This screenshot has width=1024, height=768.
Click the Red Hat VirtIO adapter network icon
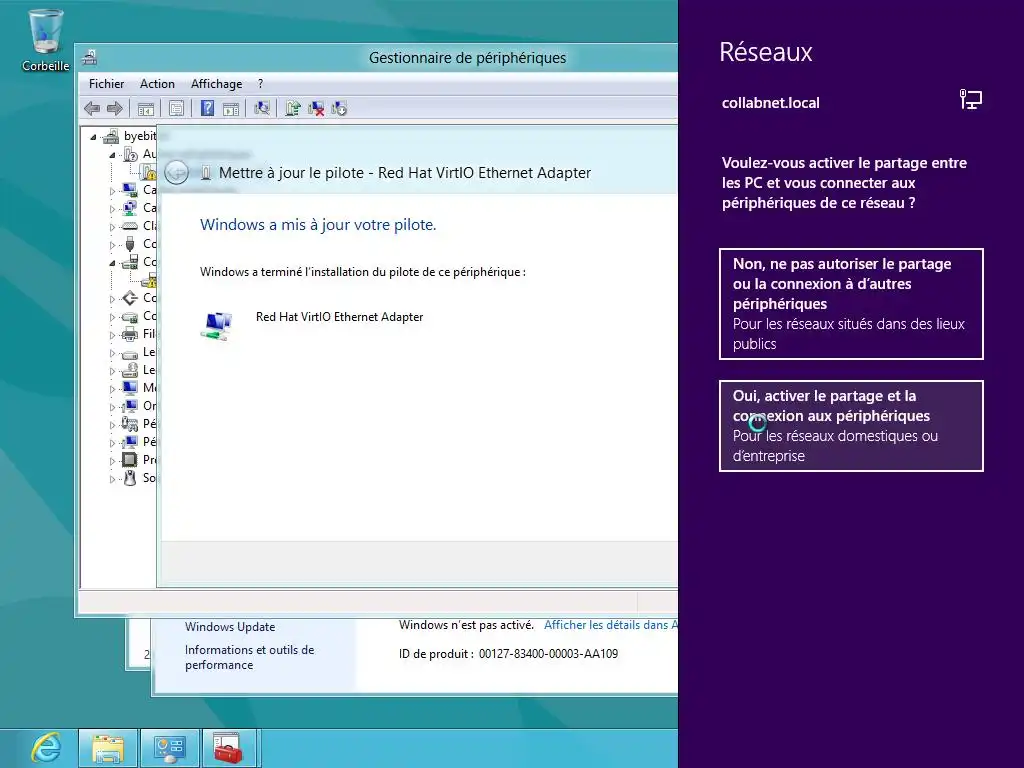[x=217, y=325]
